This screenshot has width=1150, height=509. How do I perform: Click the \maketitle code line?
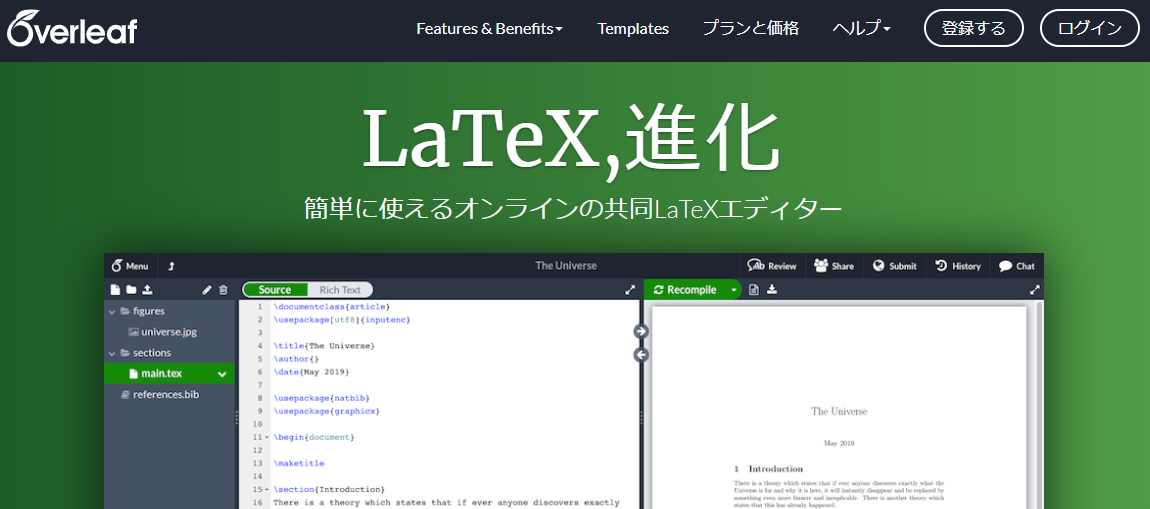click(299, 464)
